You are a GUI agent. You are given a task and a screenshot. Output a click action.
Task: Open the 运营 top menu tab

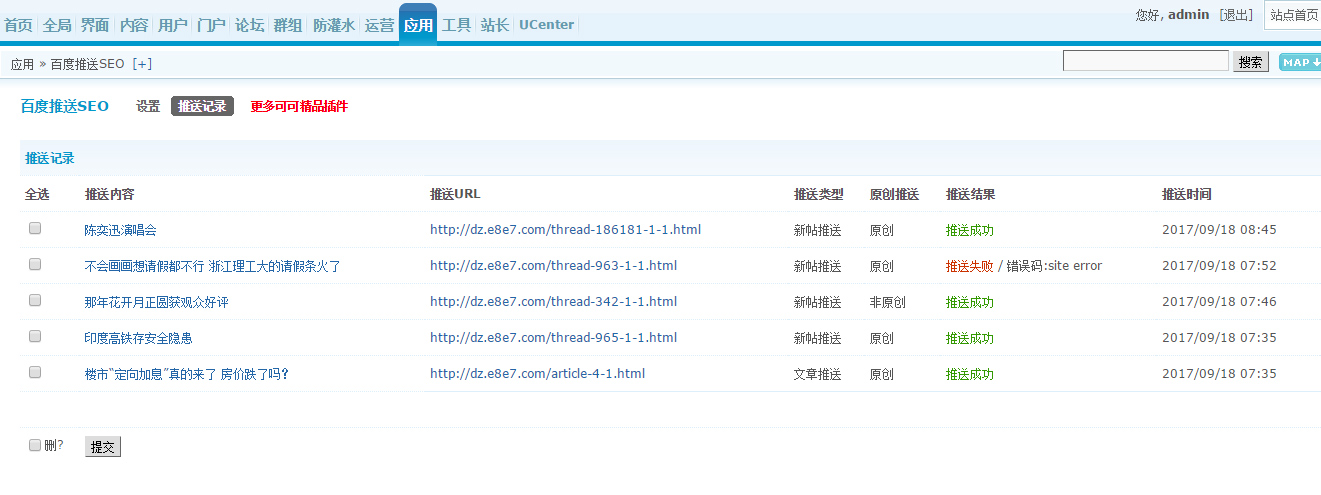point(379,25)
